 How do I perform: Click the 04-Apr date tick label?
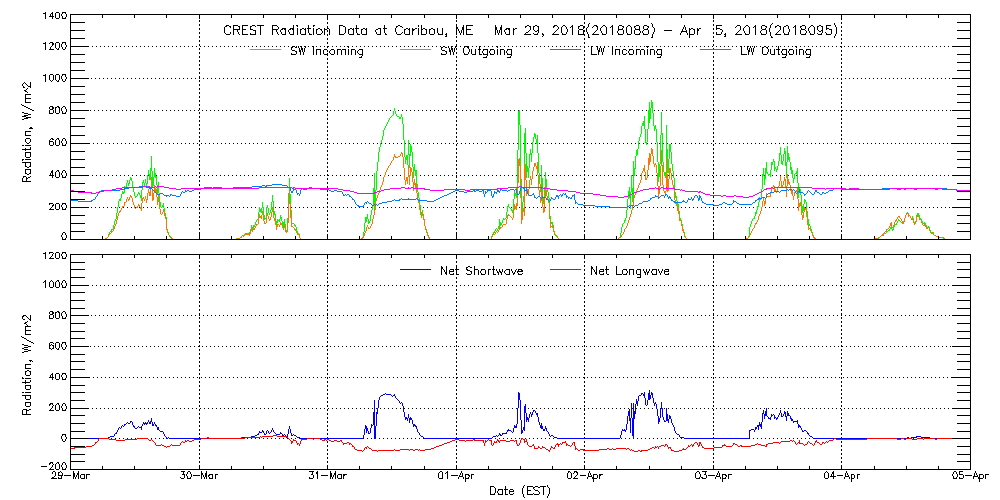click(x=841, y=476)
